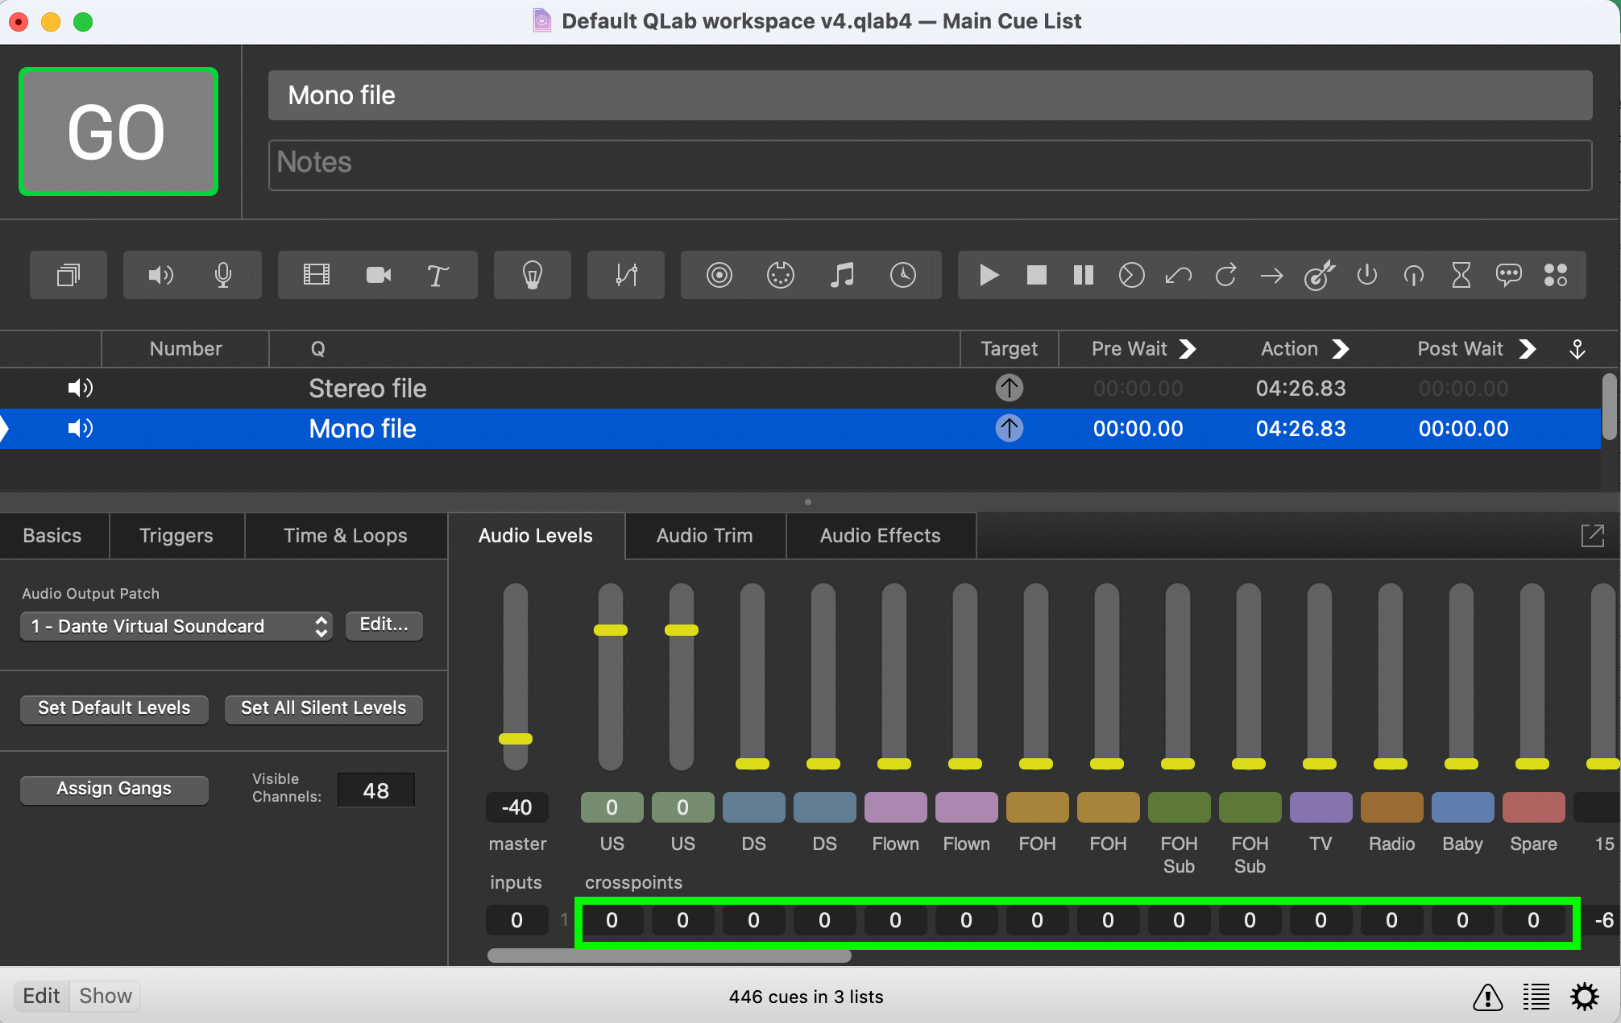Image resolution: width=1621 pixels, height=1023 pixels.
Task: Expand the Action column chevron
Action: pyautogui.click(x=1341, y=349)
